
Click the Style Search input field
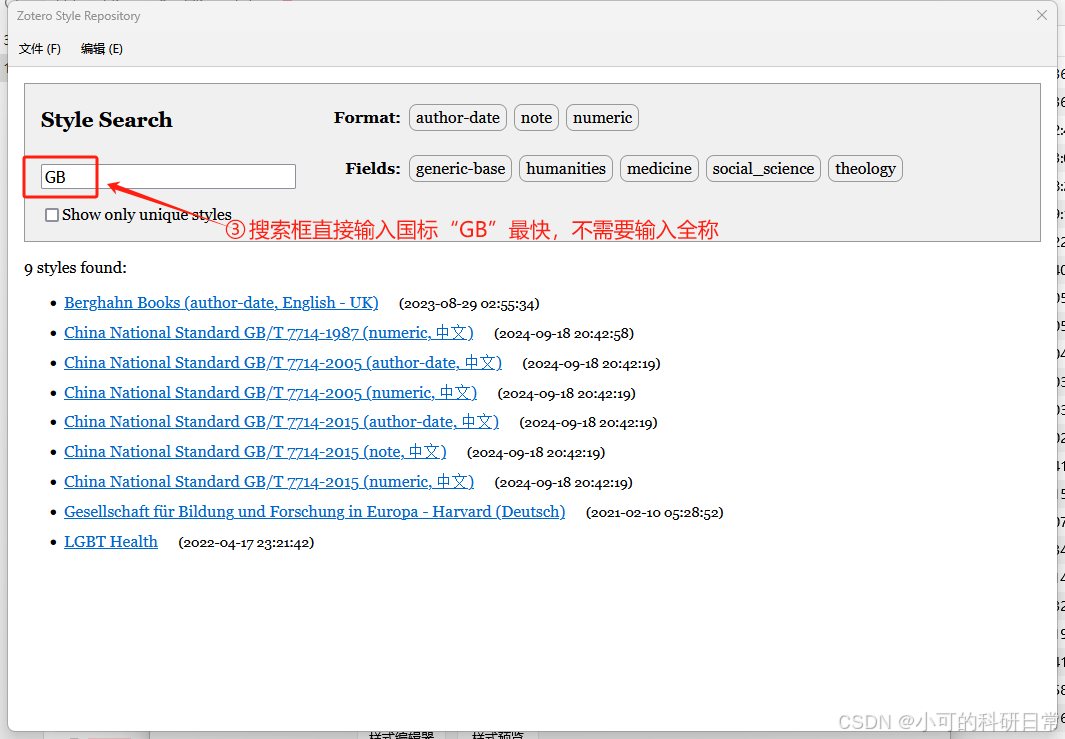[x=168, y=177]
